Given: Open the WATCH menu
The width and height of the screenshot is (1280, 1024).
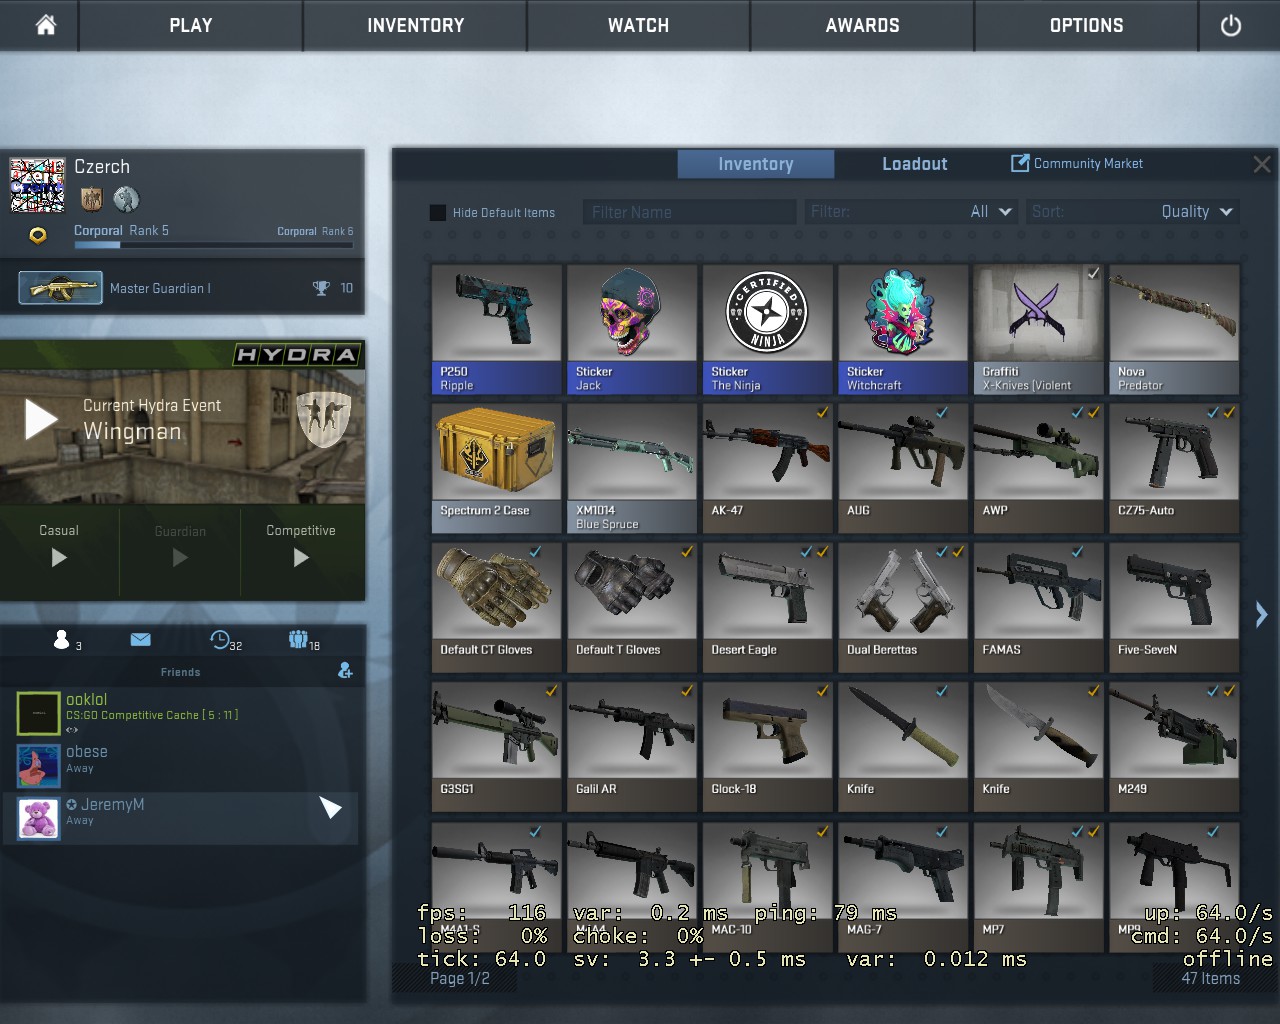Looking at the screenshot, I should [x=639, y=25].
